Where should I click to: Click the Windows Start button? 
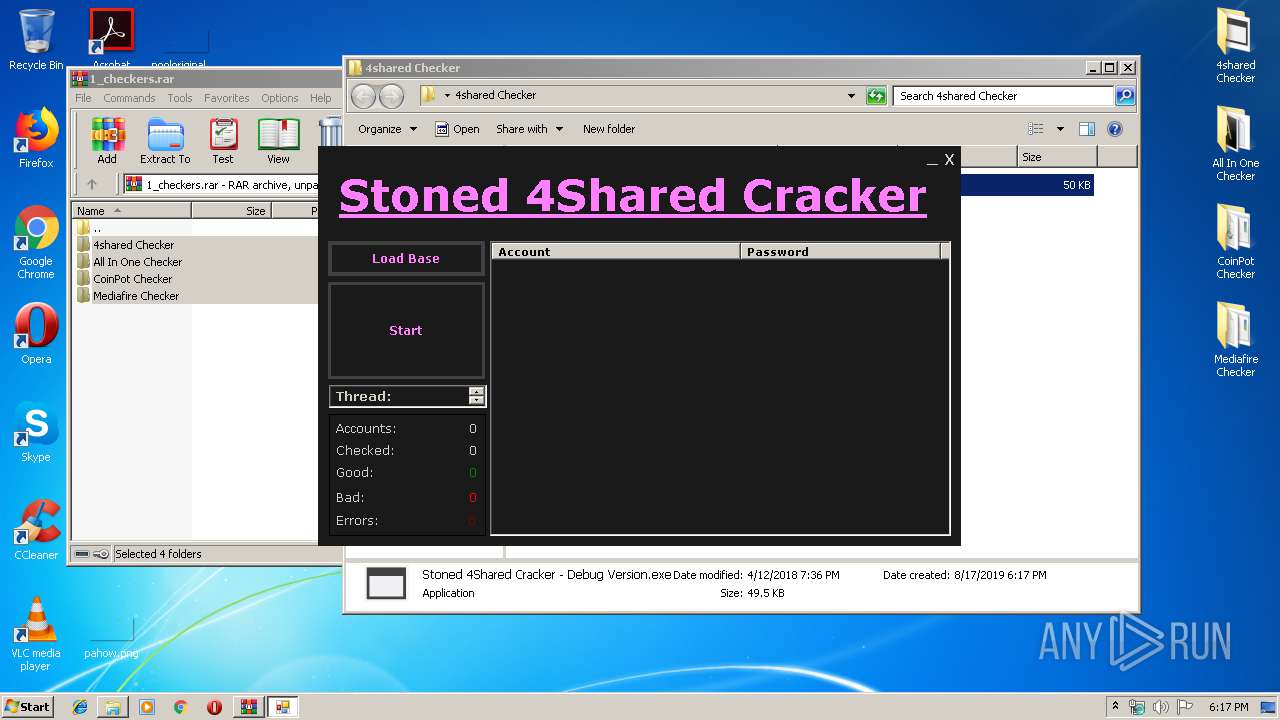[x=27, y=706]
